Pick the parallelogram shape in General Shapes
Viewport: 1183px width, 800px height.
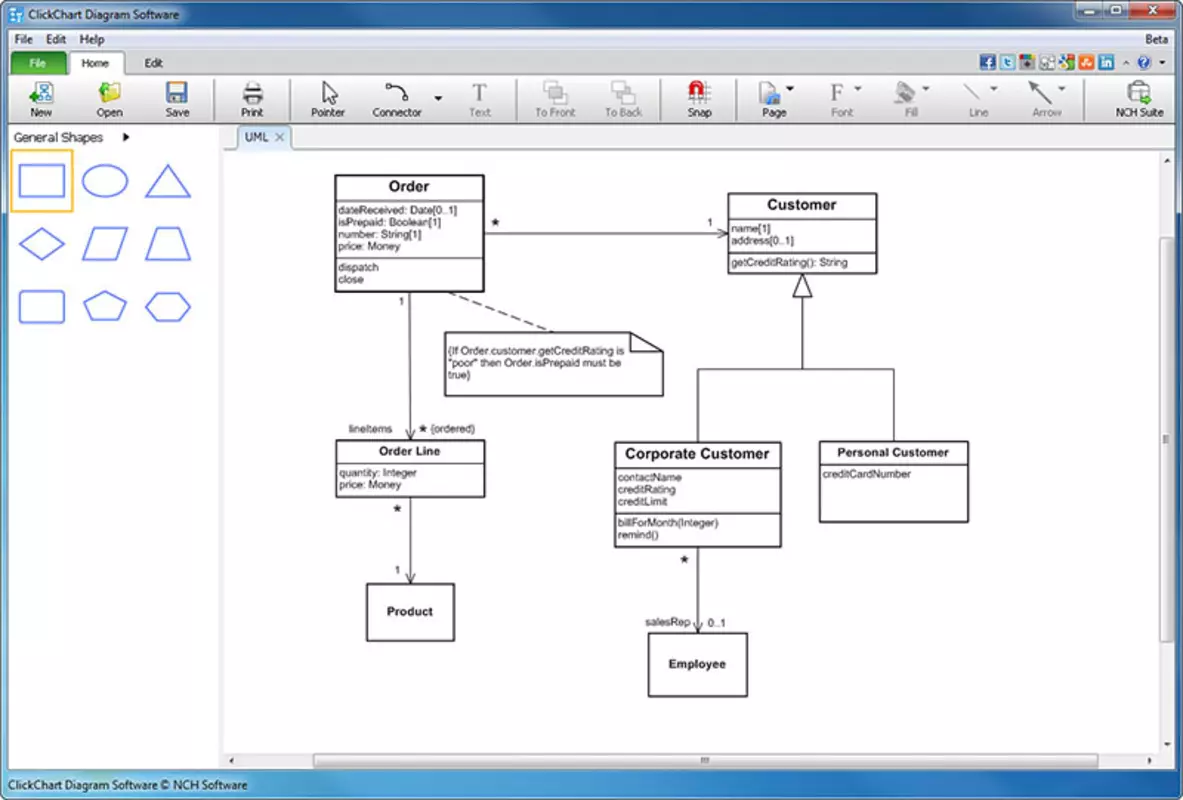(x=105, y=244)
